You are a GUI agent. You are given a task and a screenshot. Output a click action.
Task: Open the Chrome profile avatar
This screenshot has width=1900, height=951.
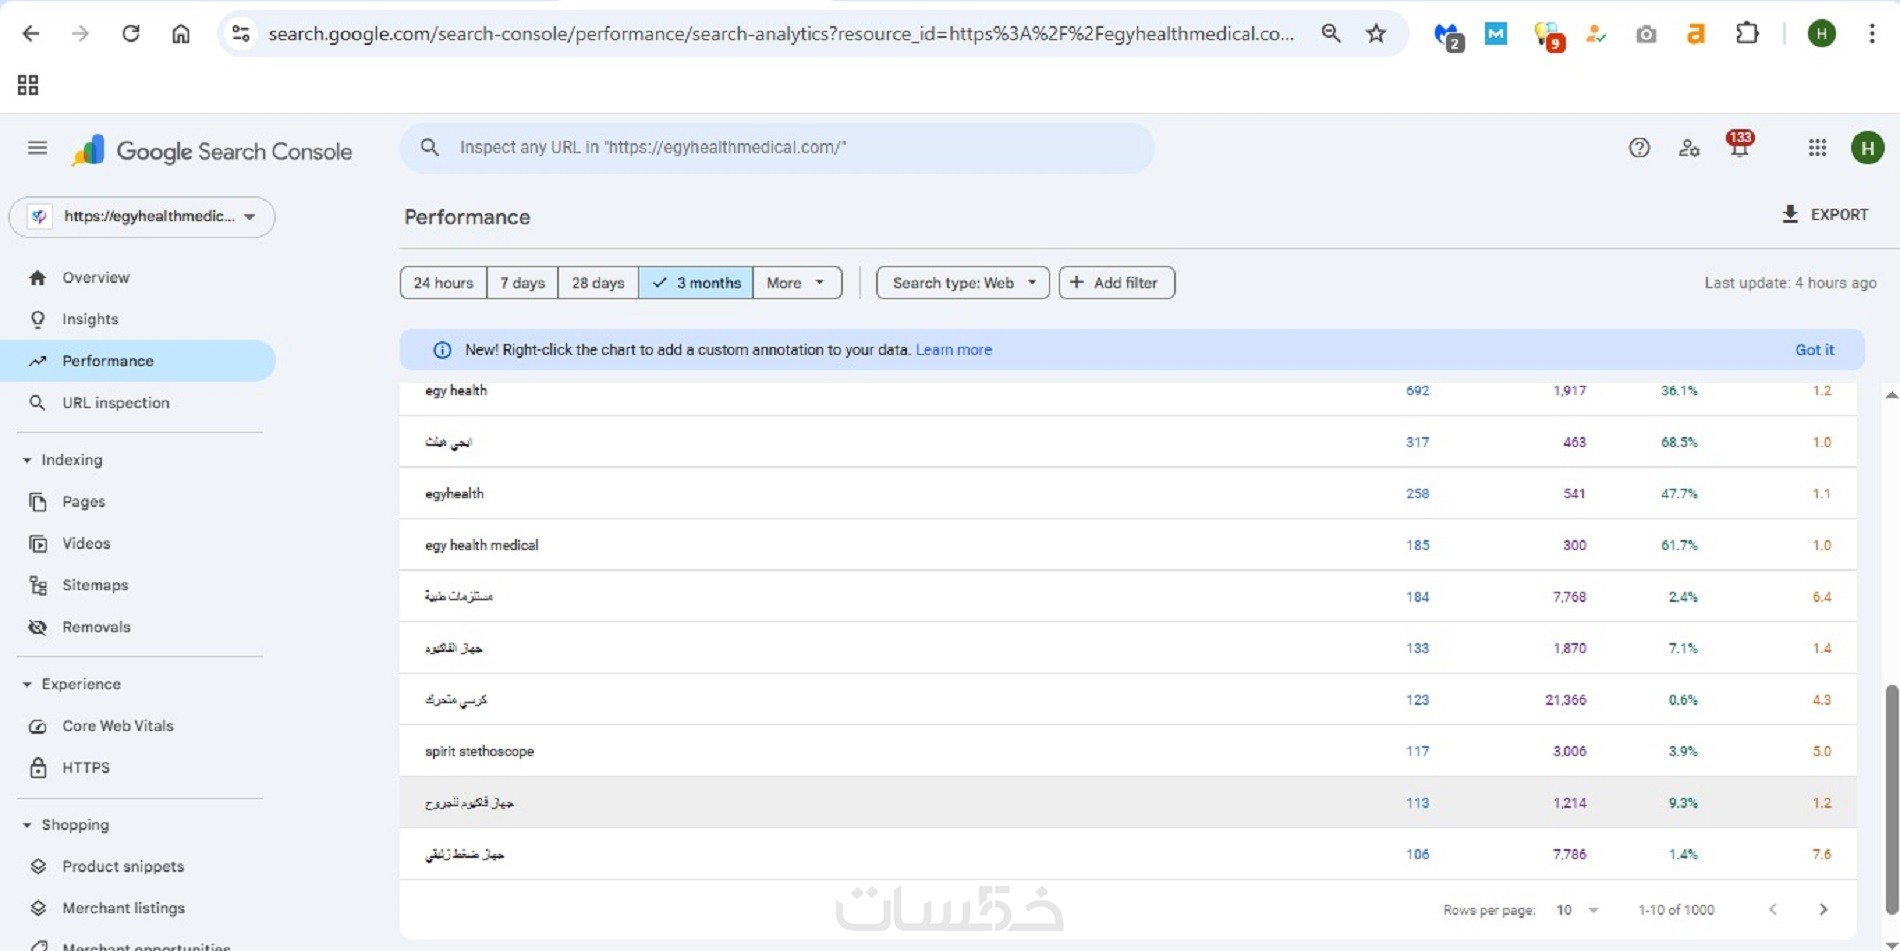coord(1821,34)
